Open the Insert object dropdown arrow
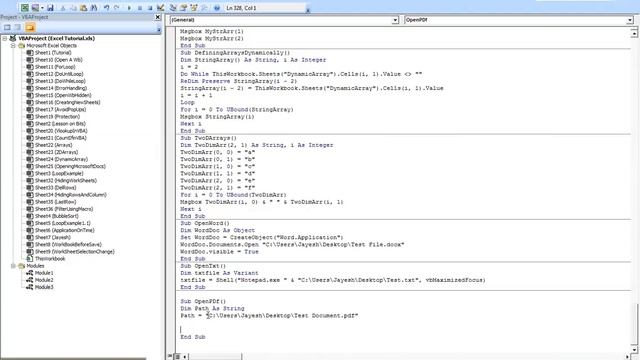Screen dimensions: 640x360 42,8
